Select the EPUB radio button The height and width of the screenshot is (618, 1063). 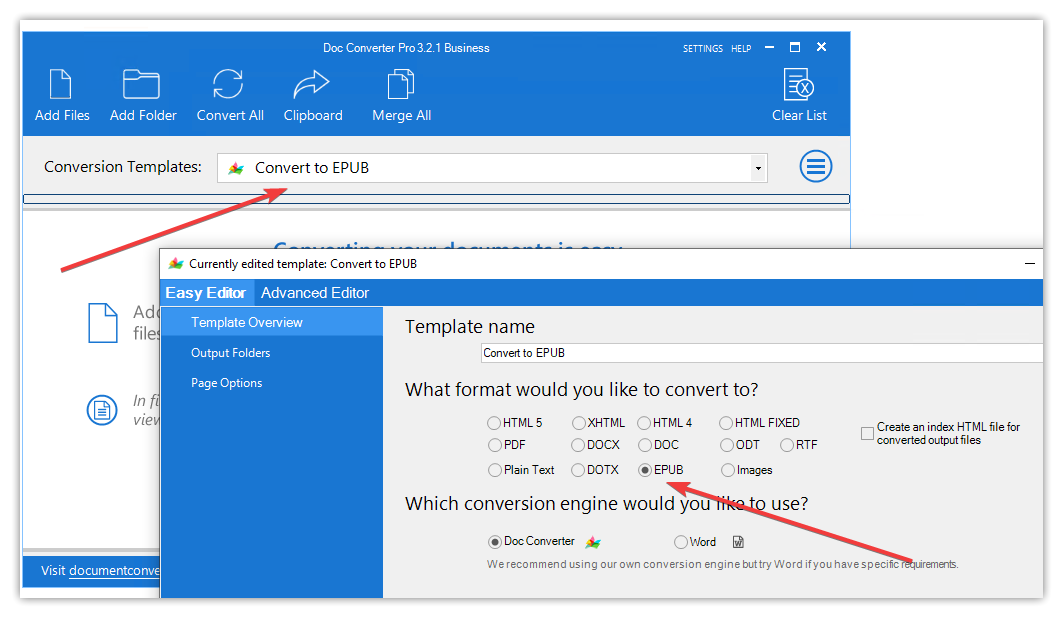click(645, 470)
